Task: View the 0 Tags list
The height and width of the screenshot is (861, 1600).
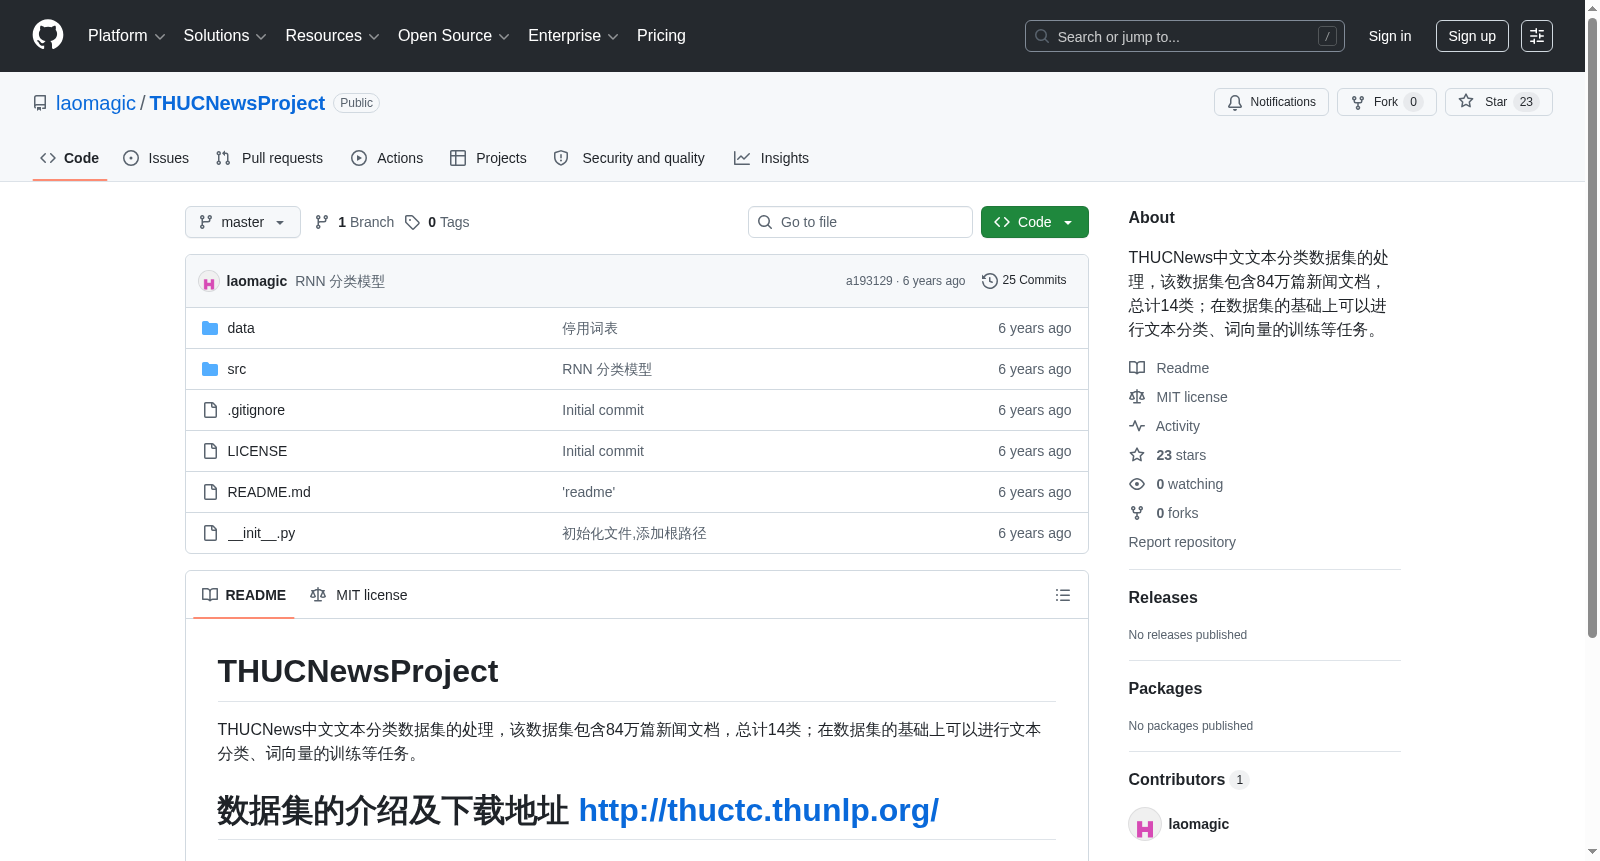Action: pyautogui.click(x=437, y=222)
